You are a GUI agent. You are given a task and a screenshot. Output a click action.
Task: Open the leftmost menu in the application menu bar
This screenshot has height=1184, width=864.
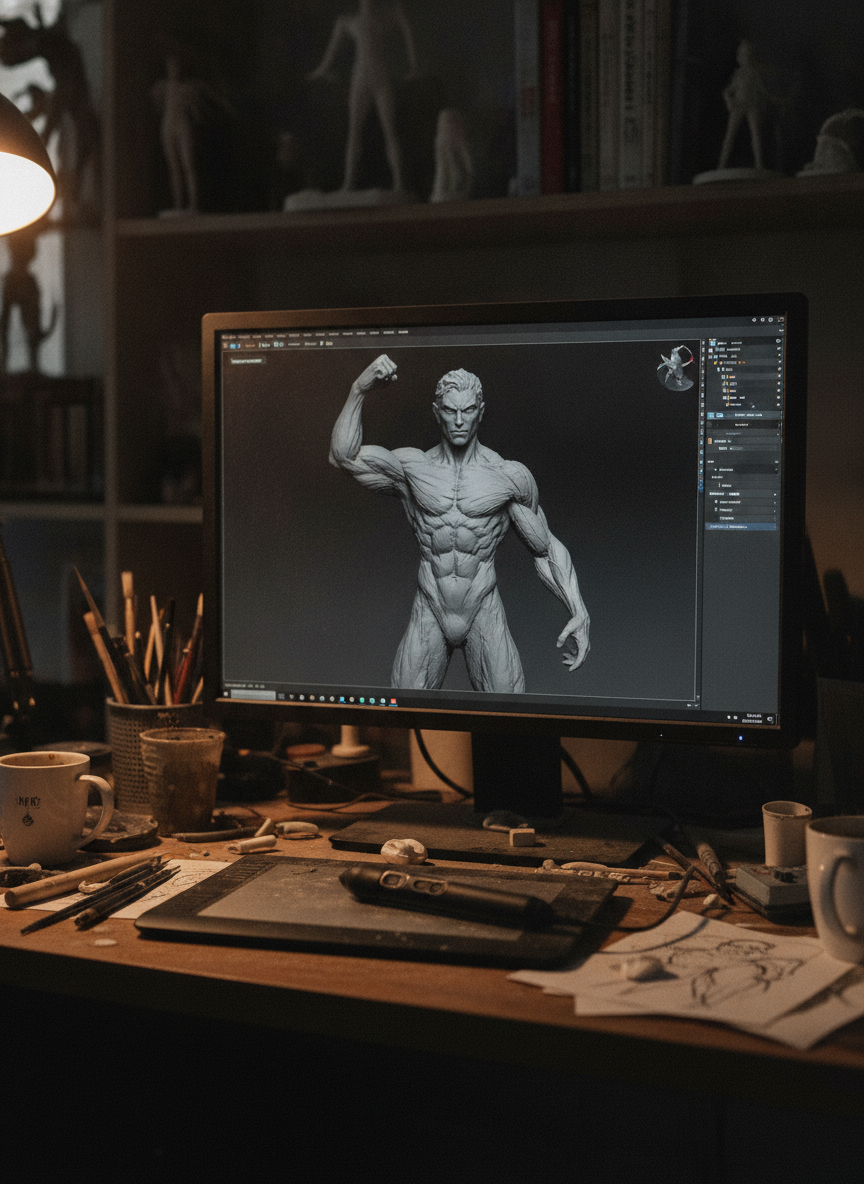[x=229, y=337]
